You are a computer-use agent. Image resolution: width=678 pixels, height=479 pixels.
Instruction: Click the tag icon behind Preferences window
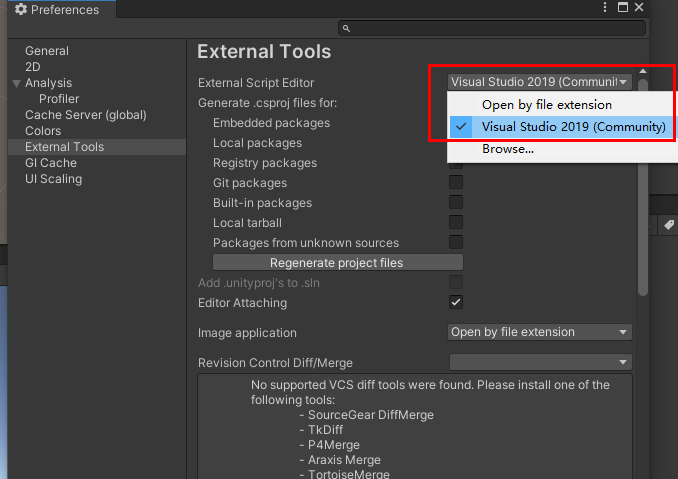(669, 225)
